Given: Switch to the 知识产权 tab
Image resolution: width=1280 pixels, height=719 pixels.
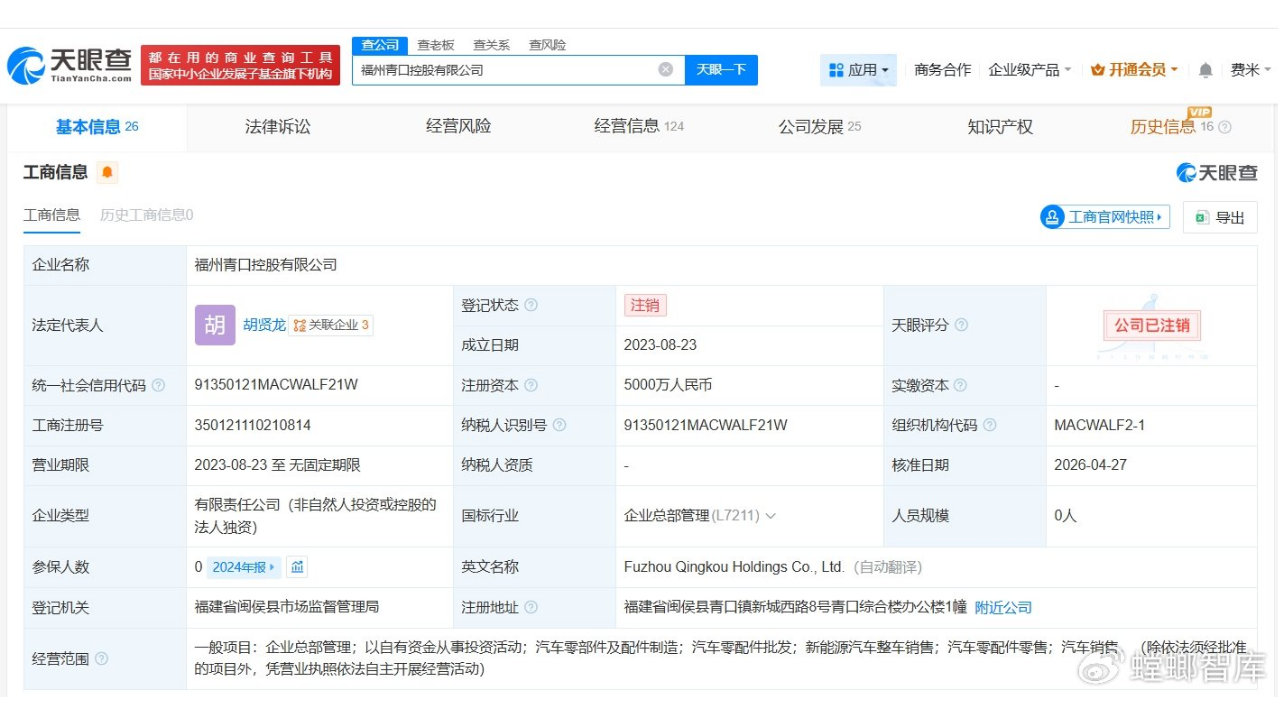Looking at the screenshot, I should (1000, 127).
